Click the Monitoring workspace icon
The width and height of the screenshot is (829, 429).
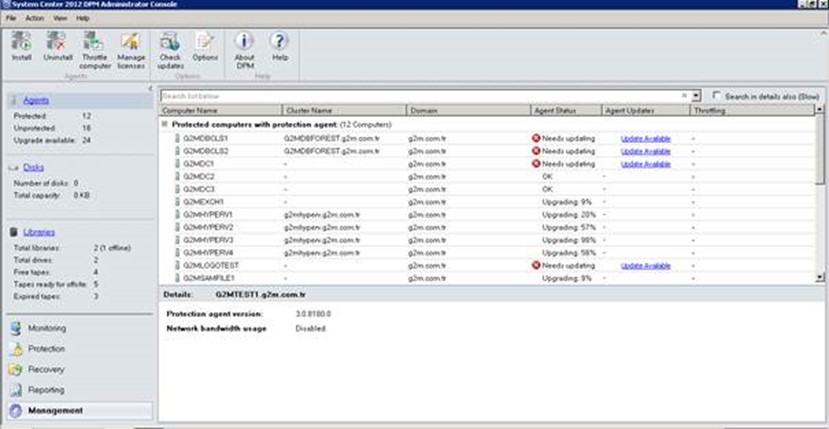tap(16, 328)
